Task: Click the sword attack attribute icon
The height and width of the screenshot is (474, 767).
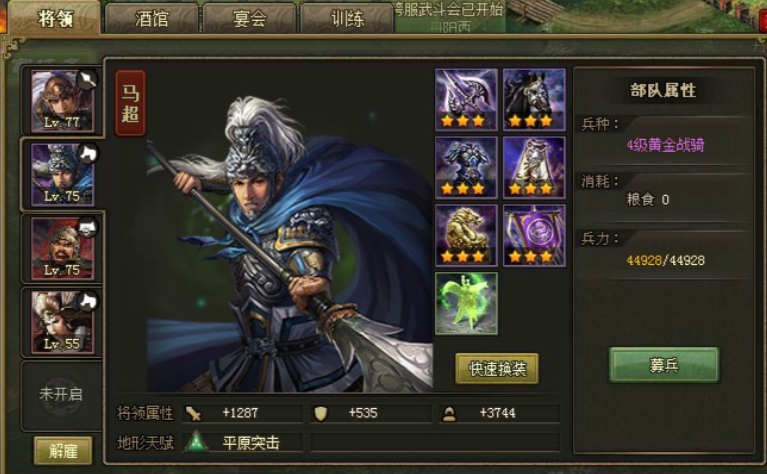Action: point(193,414)
